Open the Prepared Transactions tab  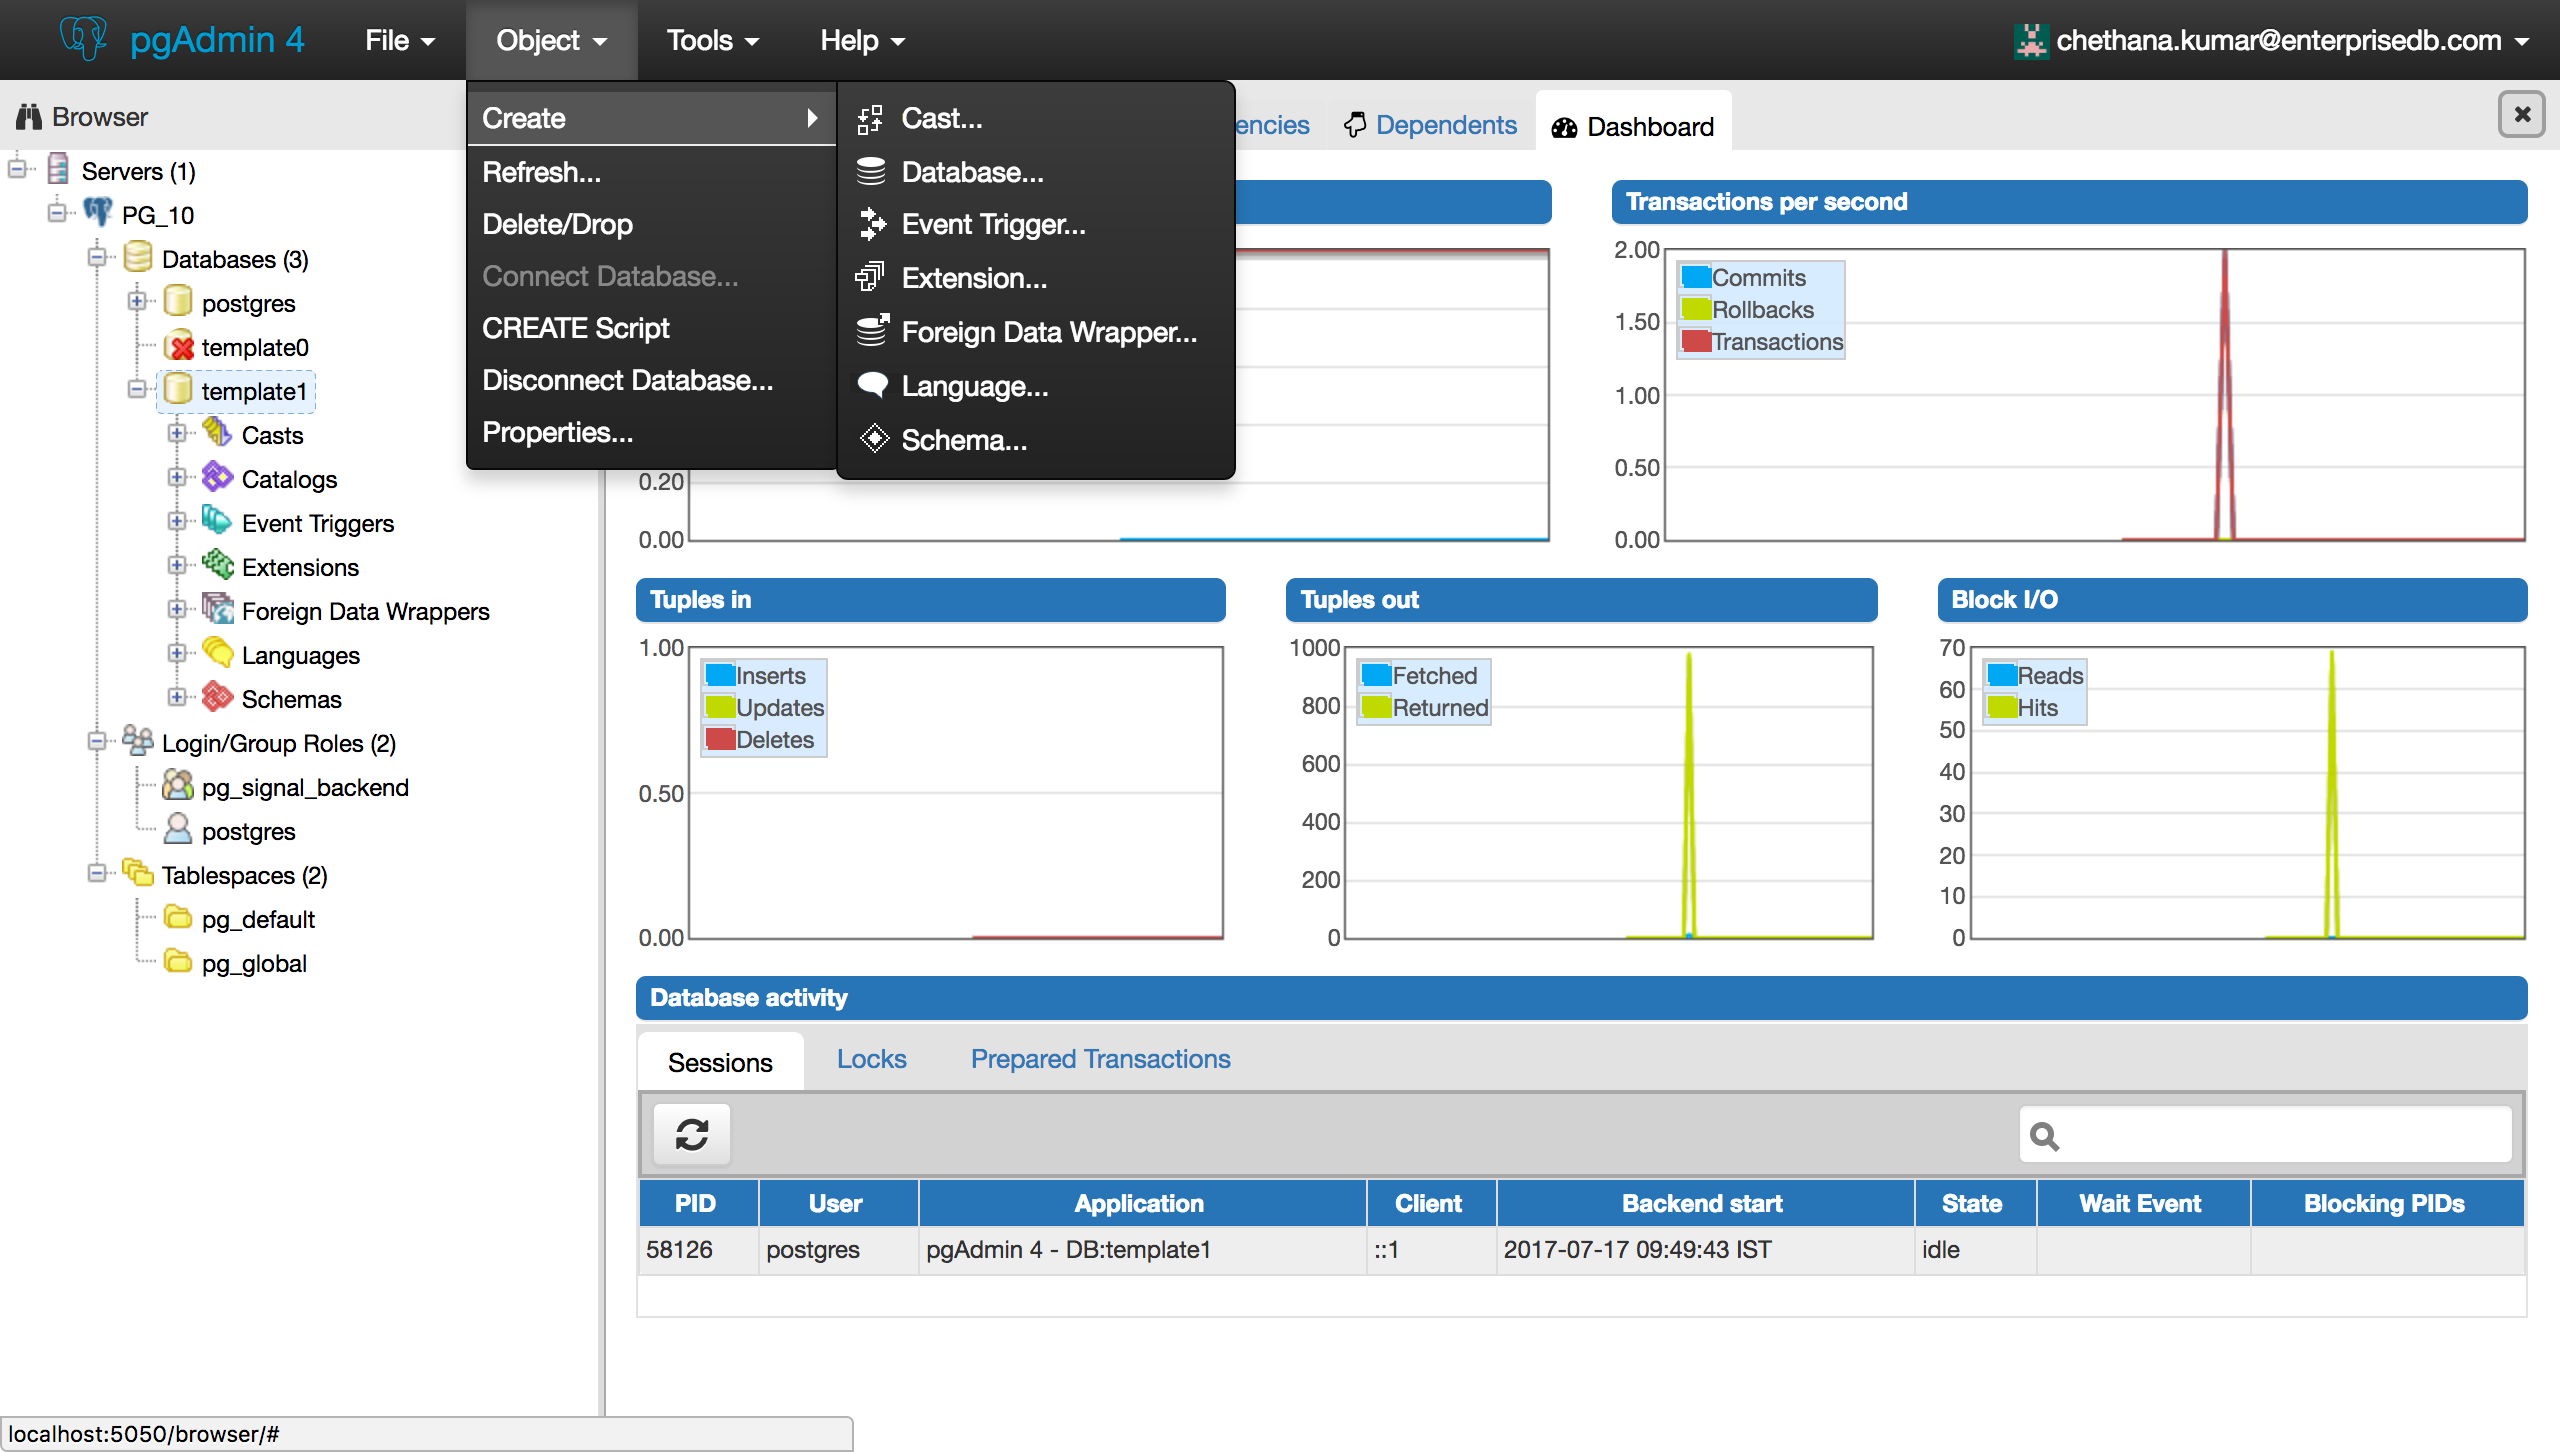point(1100,1059)
